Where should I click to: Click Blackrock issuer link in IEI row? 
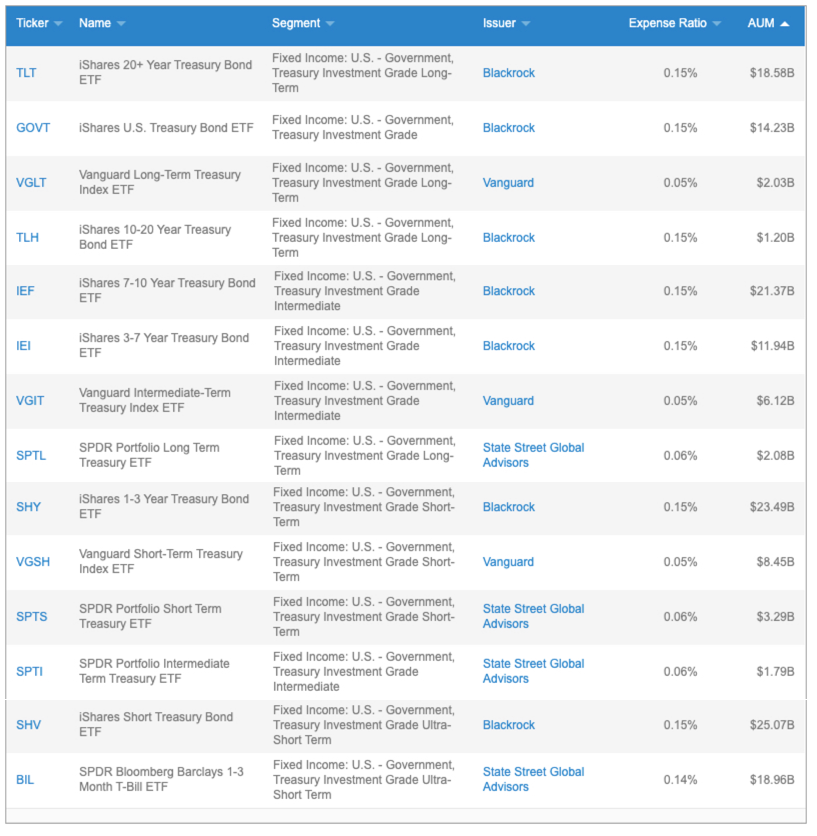[x=509, y=346]
